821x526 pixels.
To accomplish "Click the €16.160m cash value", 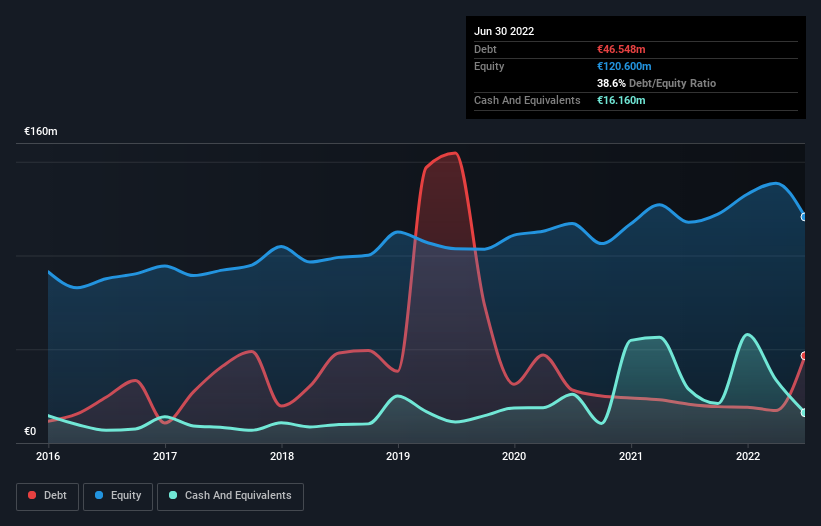I will coord(621,100).
